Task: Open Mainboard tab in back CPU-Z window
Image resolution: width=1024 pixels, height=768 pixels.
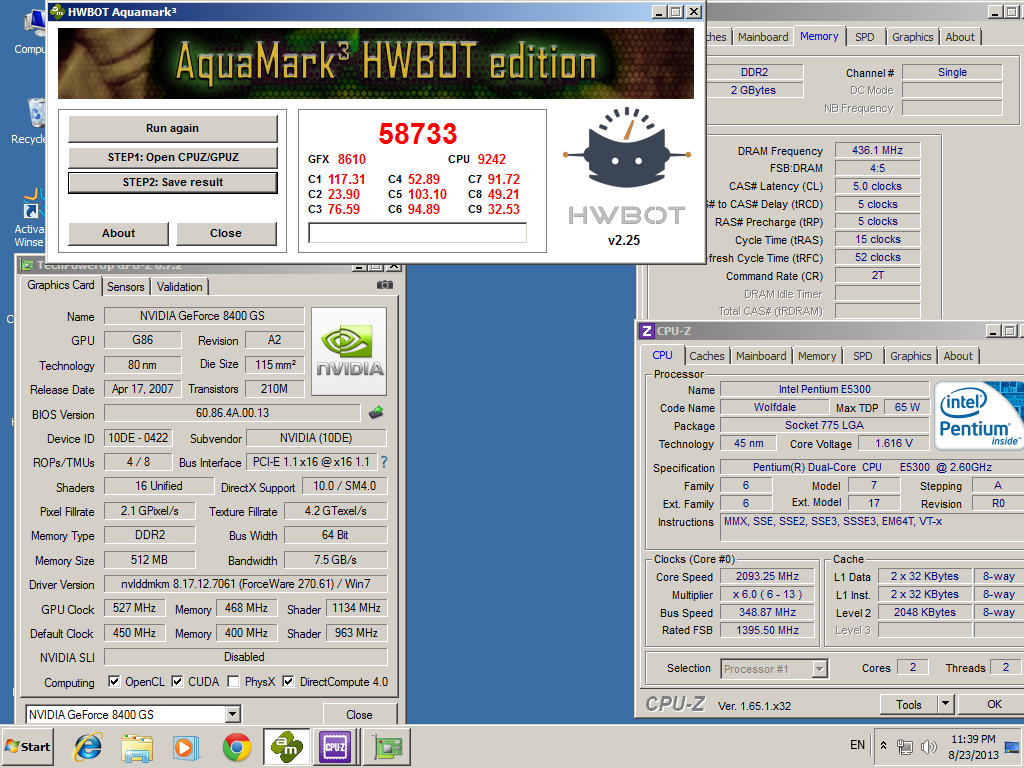Action: pyautogui.click(x=763, y=37)
